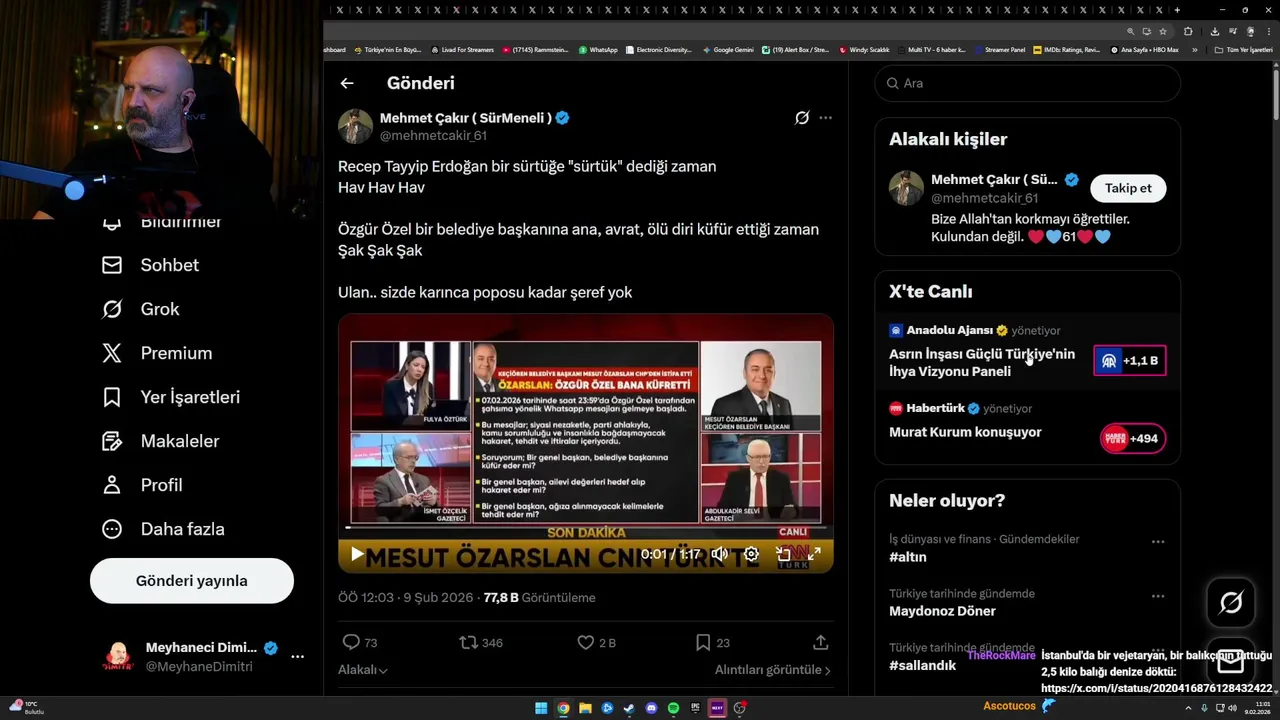Join the Habertürk +494 live stream
This screenshot has height=720, width=1280.
click(x=1133, y=438)
